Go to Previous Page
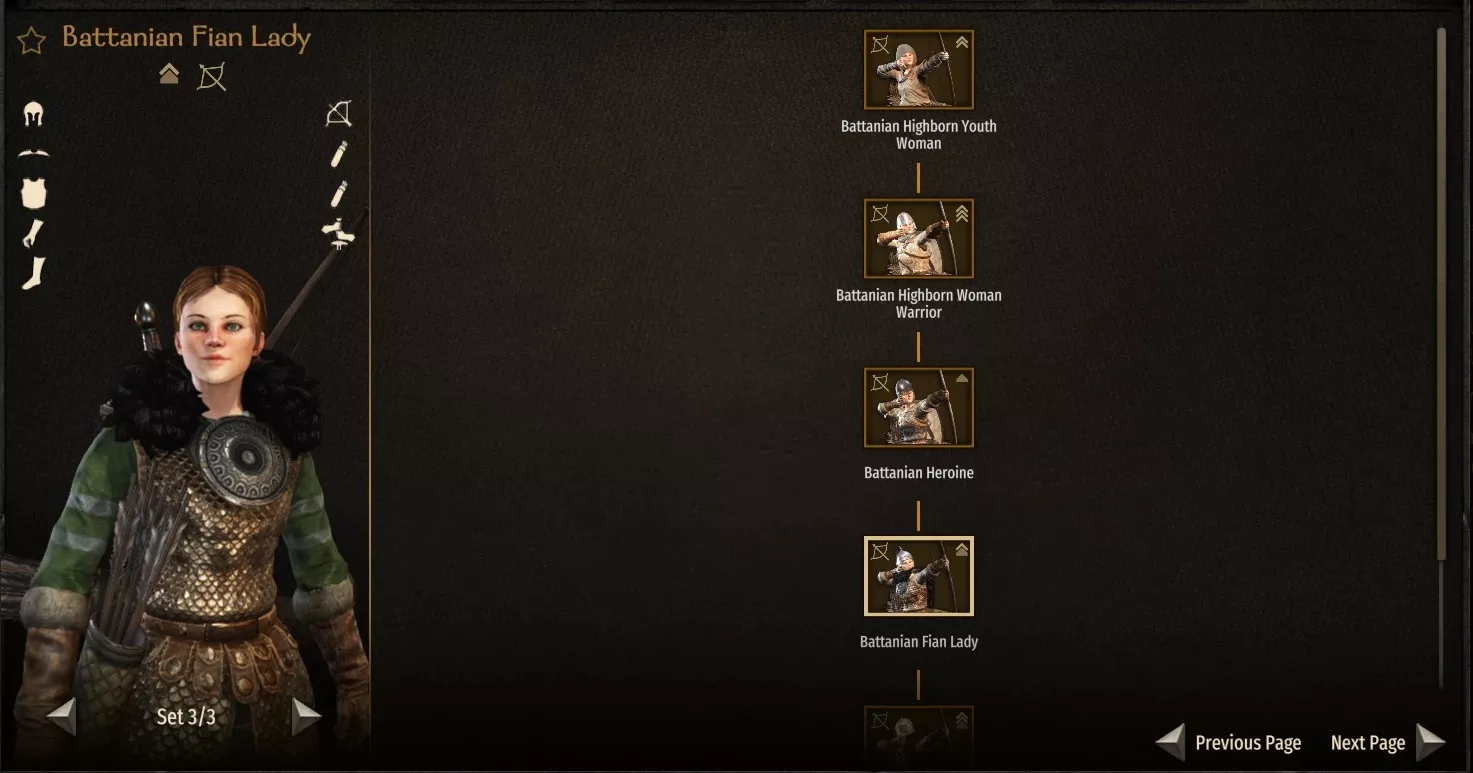This screenshot has height=773, width=1473. point(1230,742)
